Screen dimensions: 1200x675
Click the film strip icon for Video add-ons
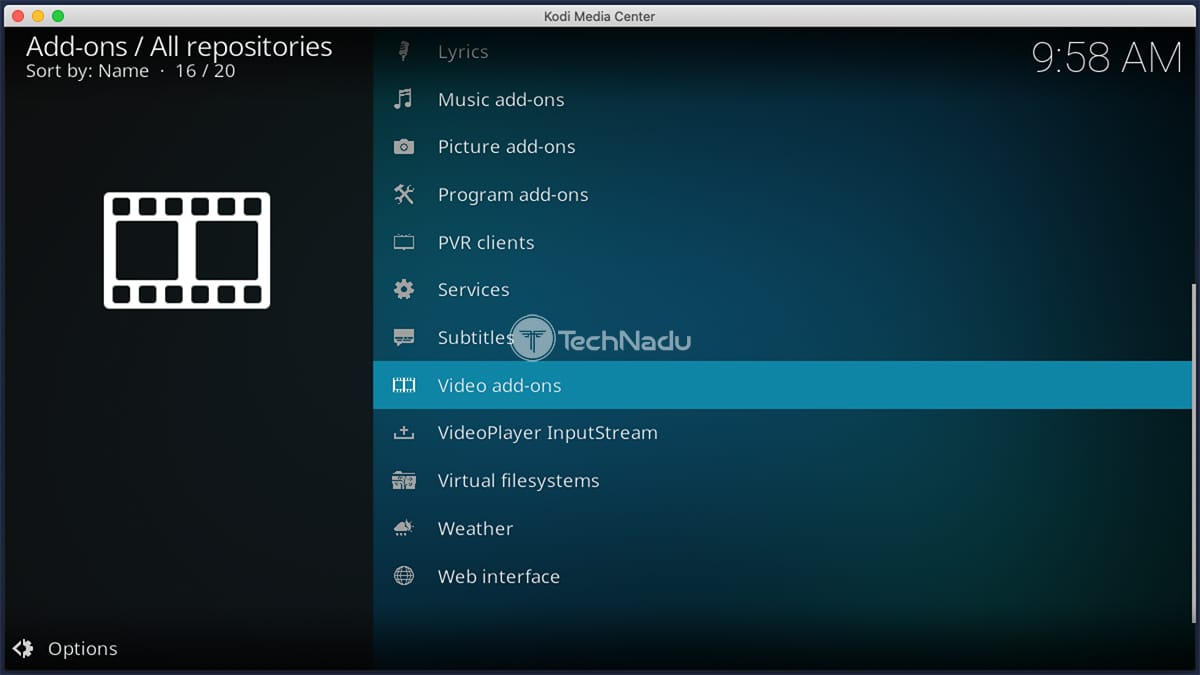[x=404, y=385]
